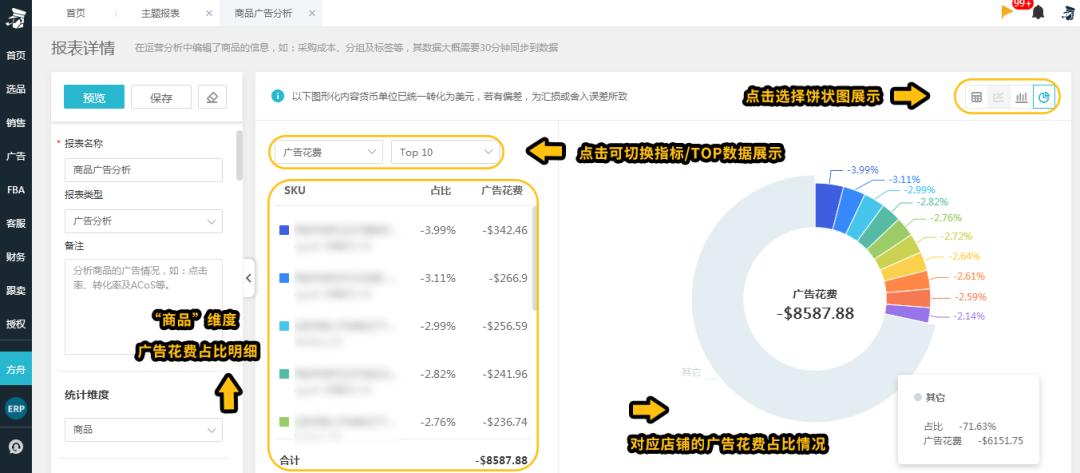Click the 预览 button
The height and width of the screenshot is (473, 1080).
pyautogui.click(x=94, y=97)
